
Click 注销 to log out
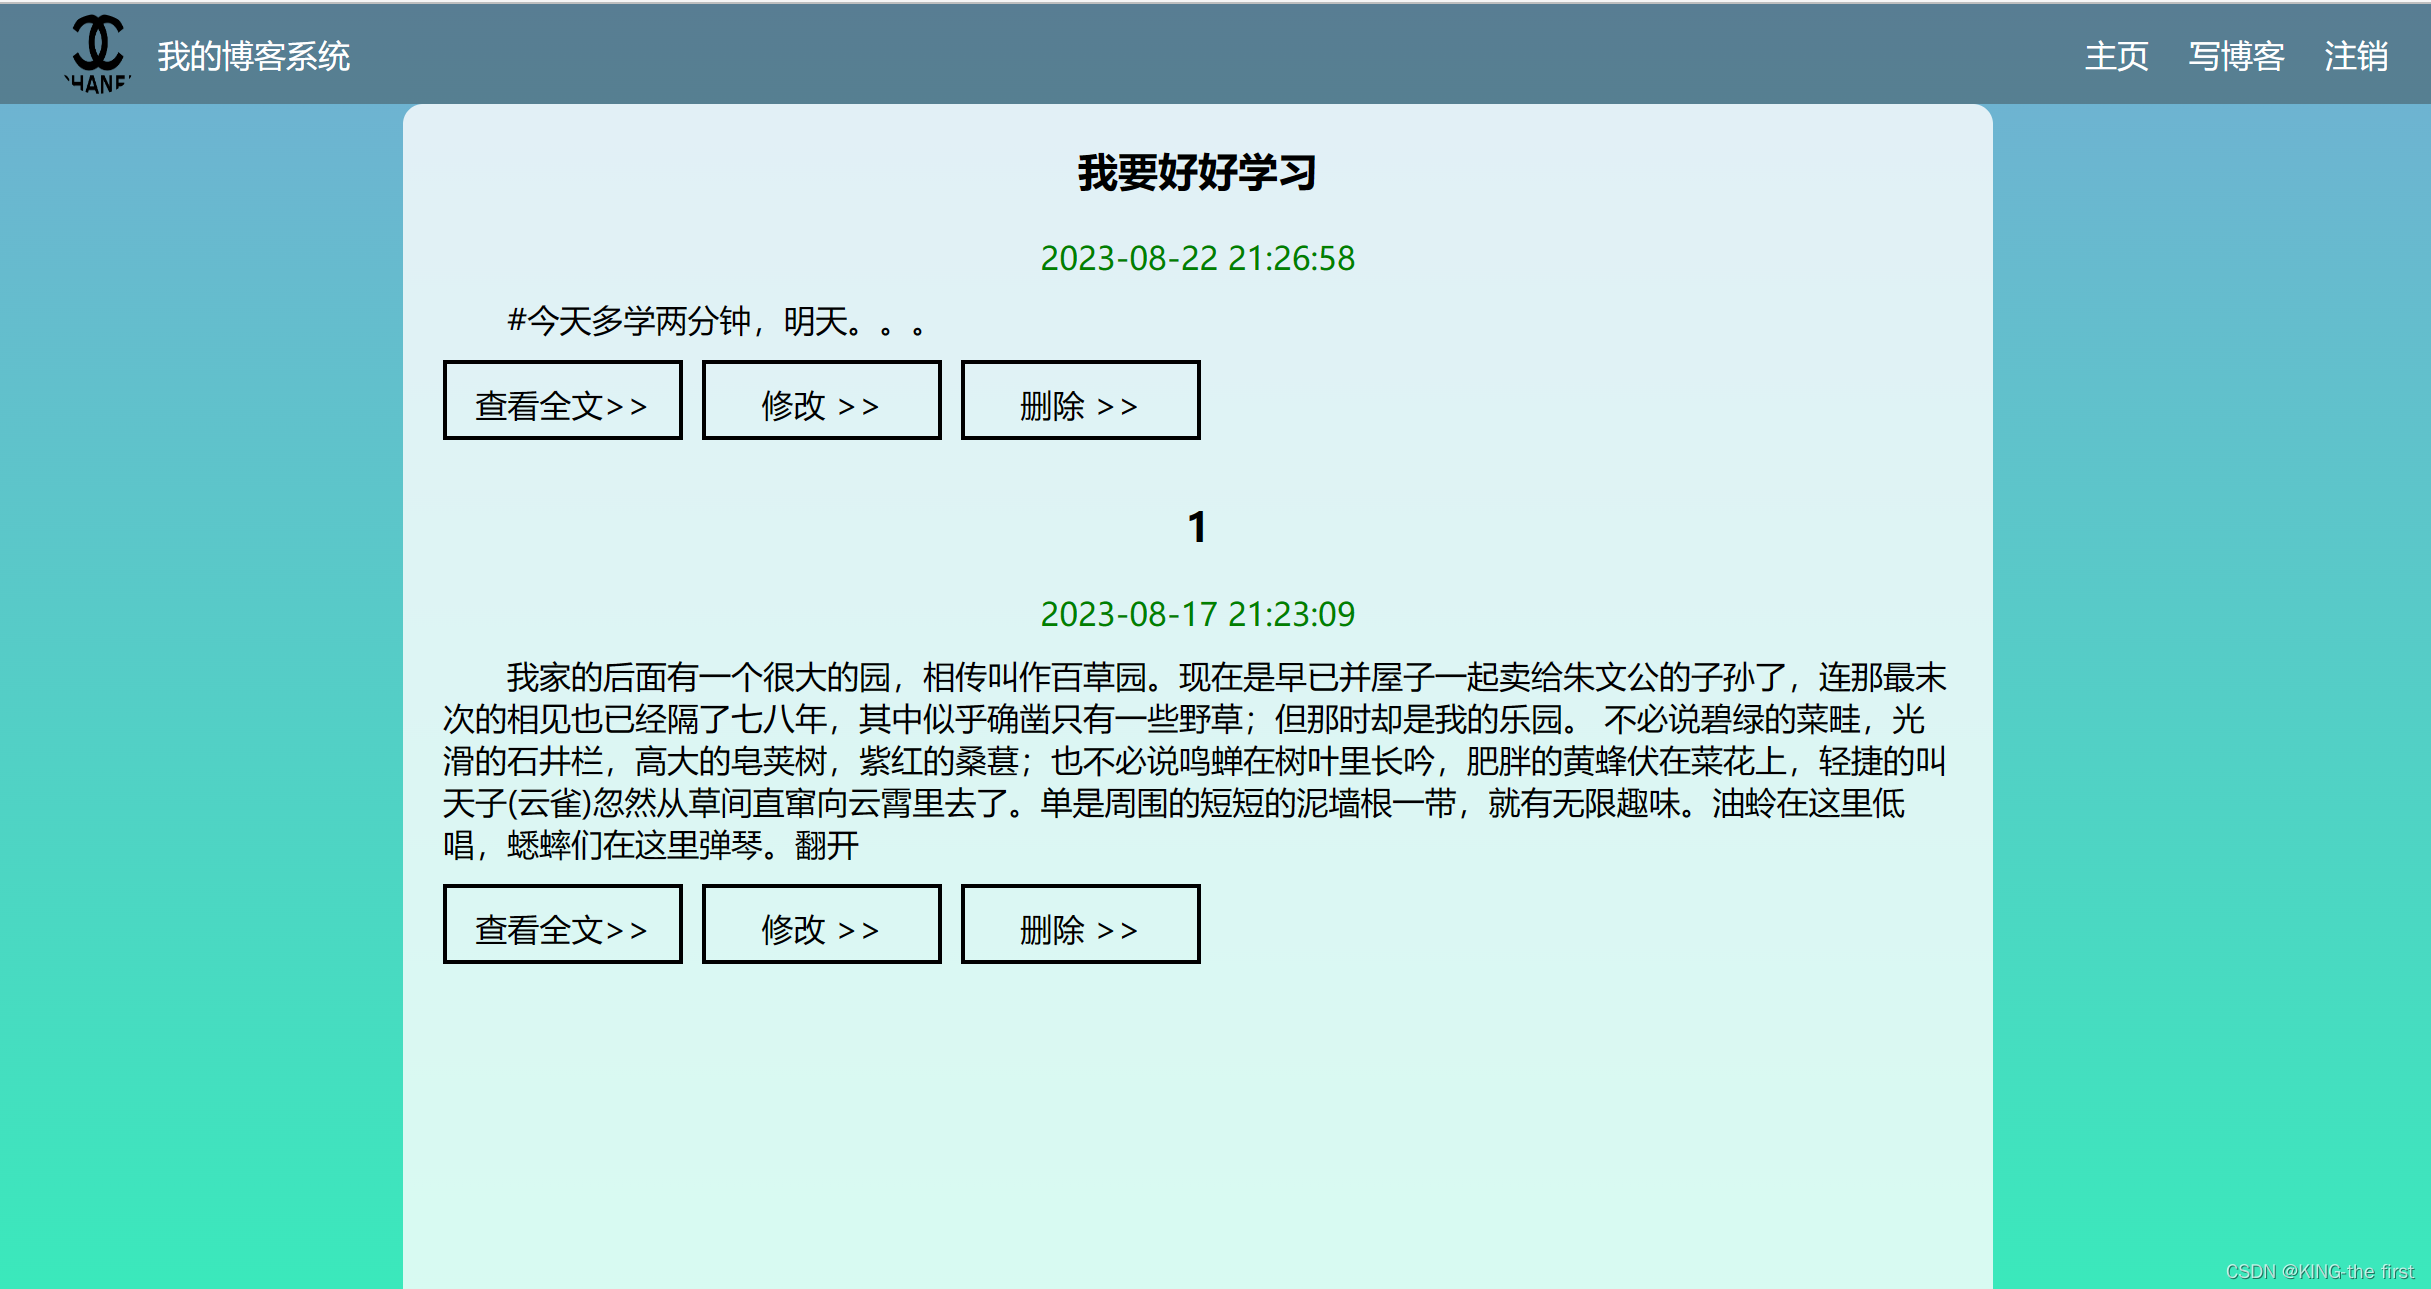point(2357,57)
